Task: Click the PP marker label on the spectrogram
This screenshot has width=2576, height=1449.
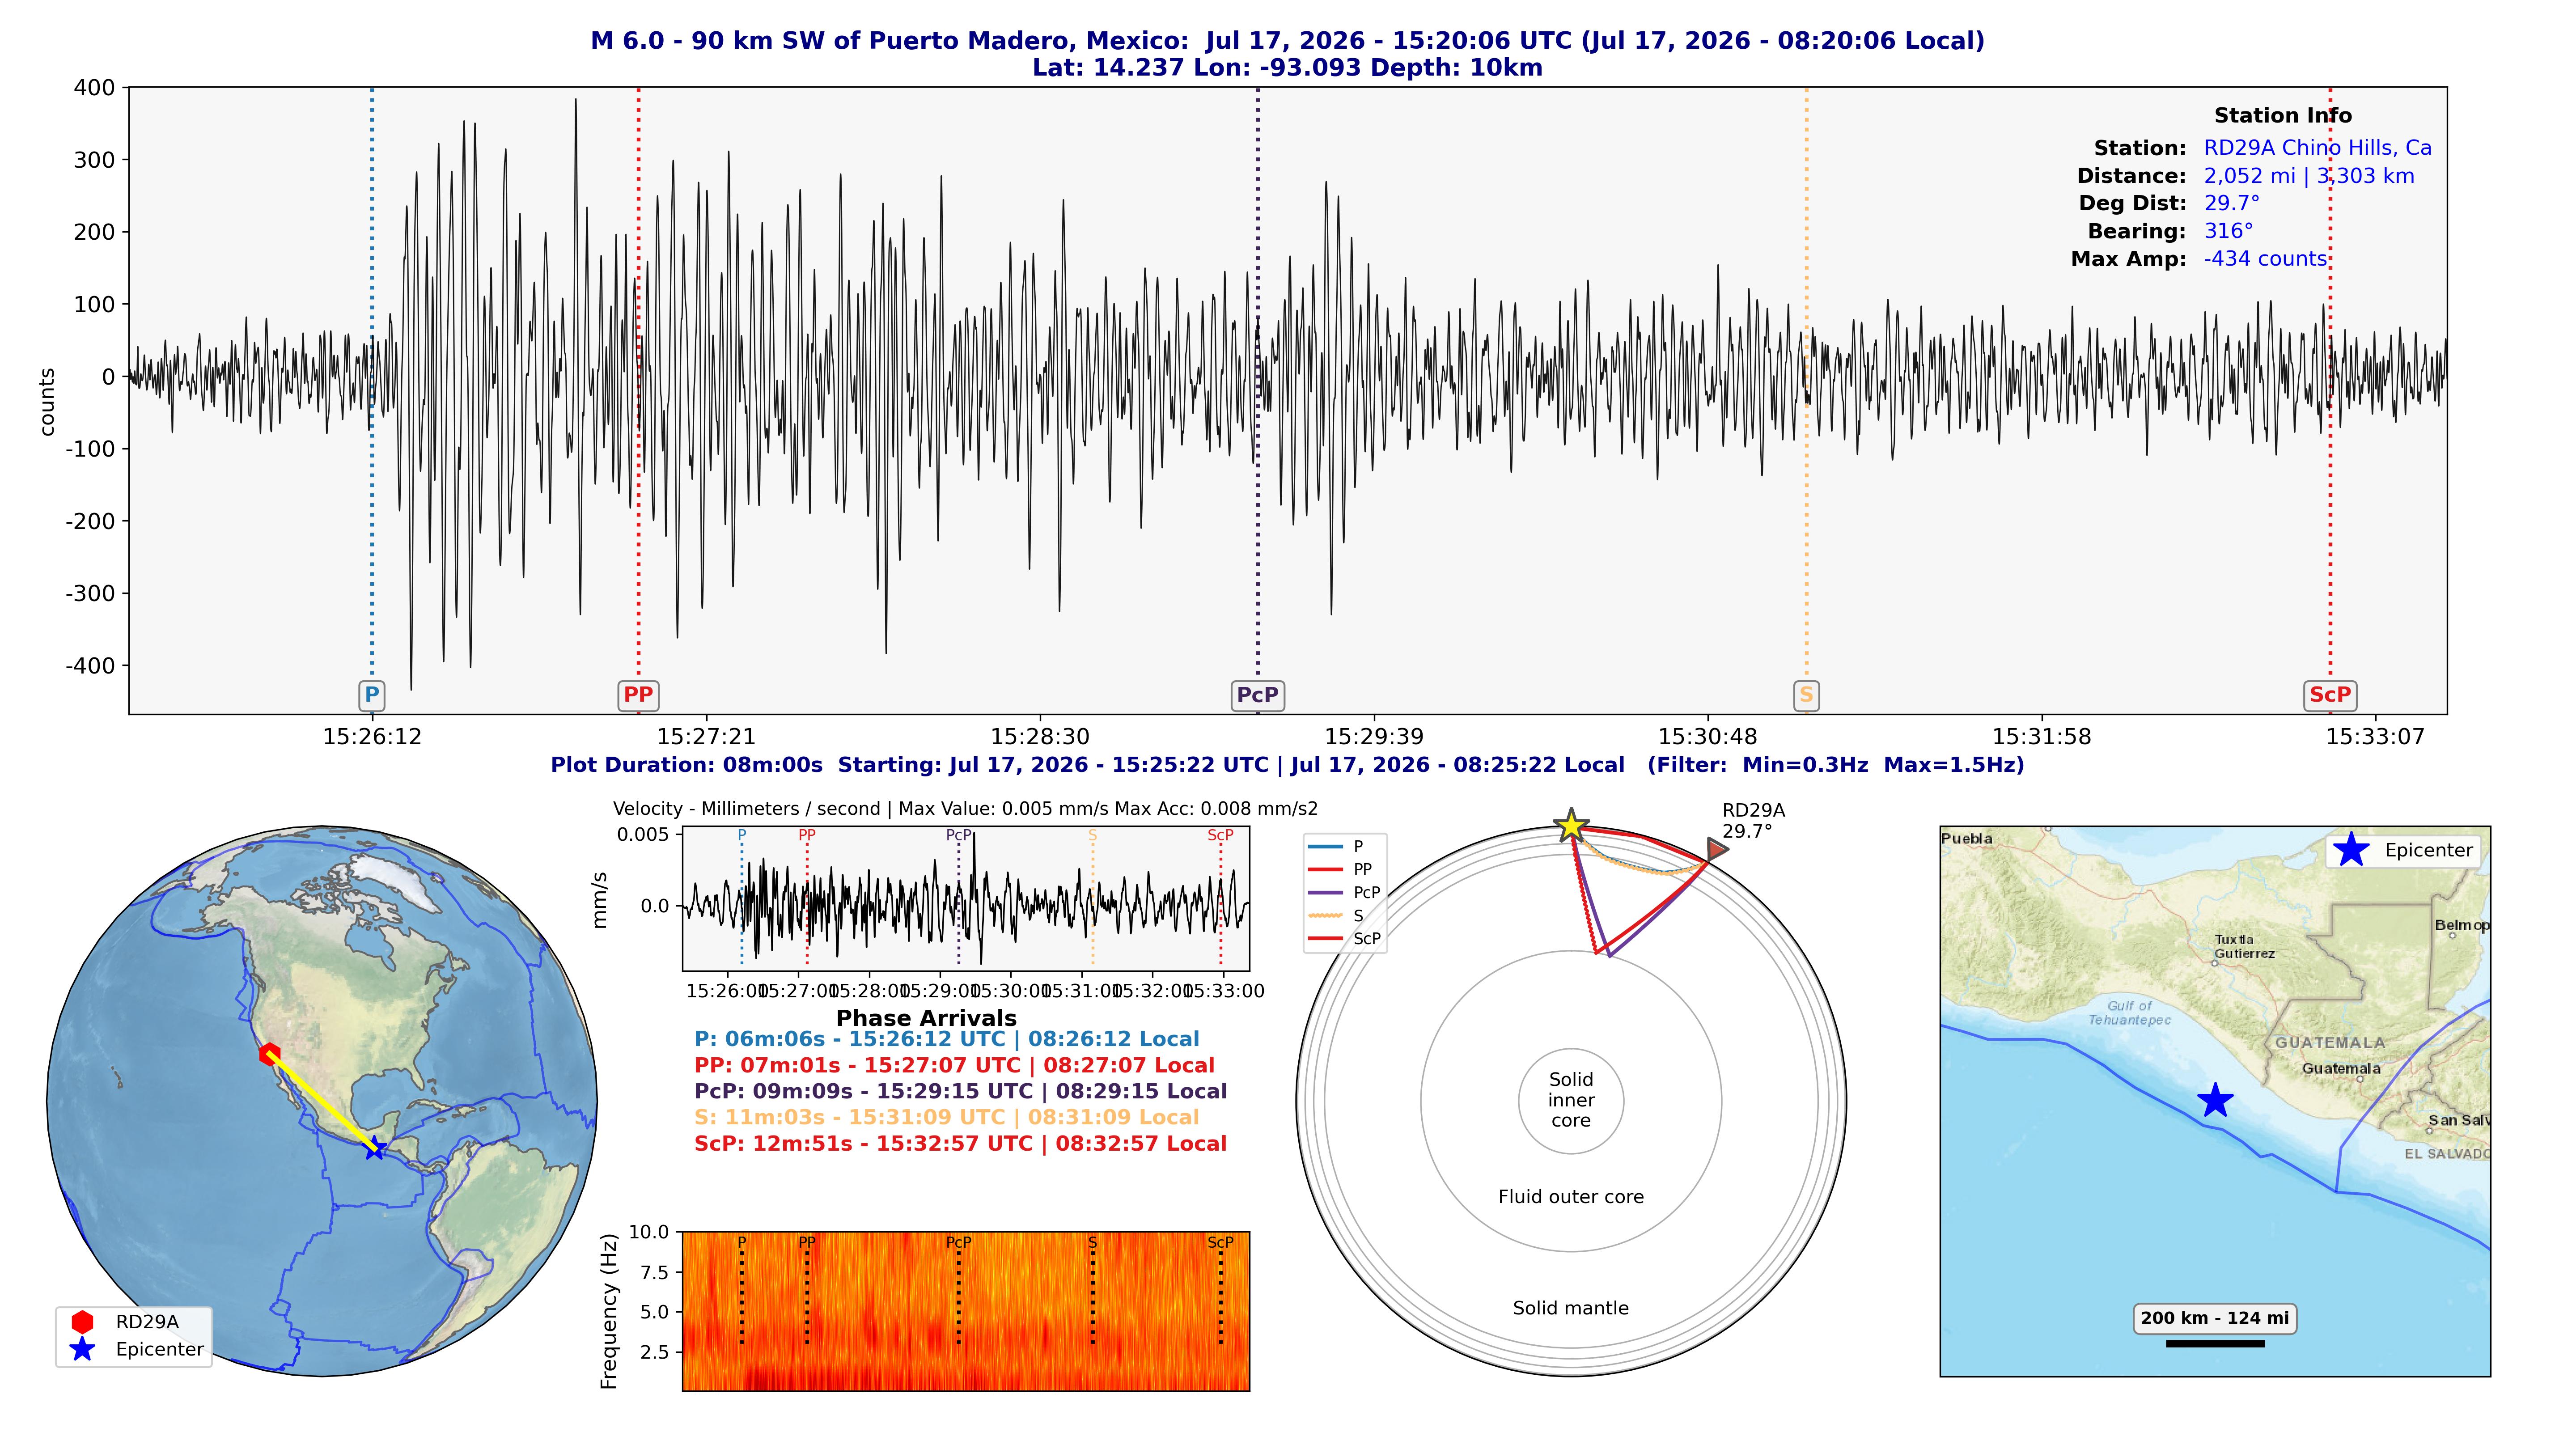Action: pyautogui.click(x=807, y=1242)
